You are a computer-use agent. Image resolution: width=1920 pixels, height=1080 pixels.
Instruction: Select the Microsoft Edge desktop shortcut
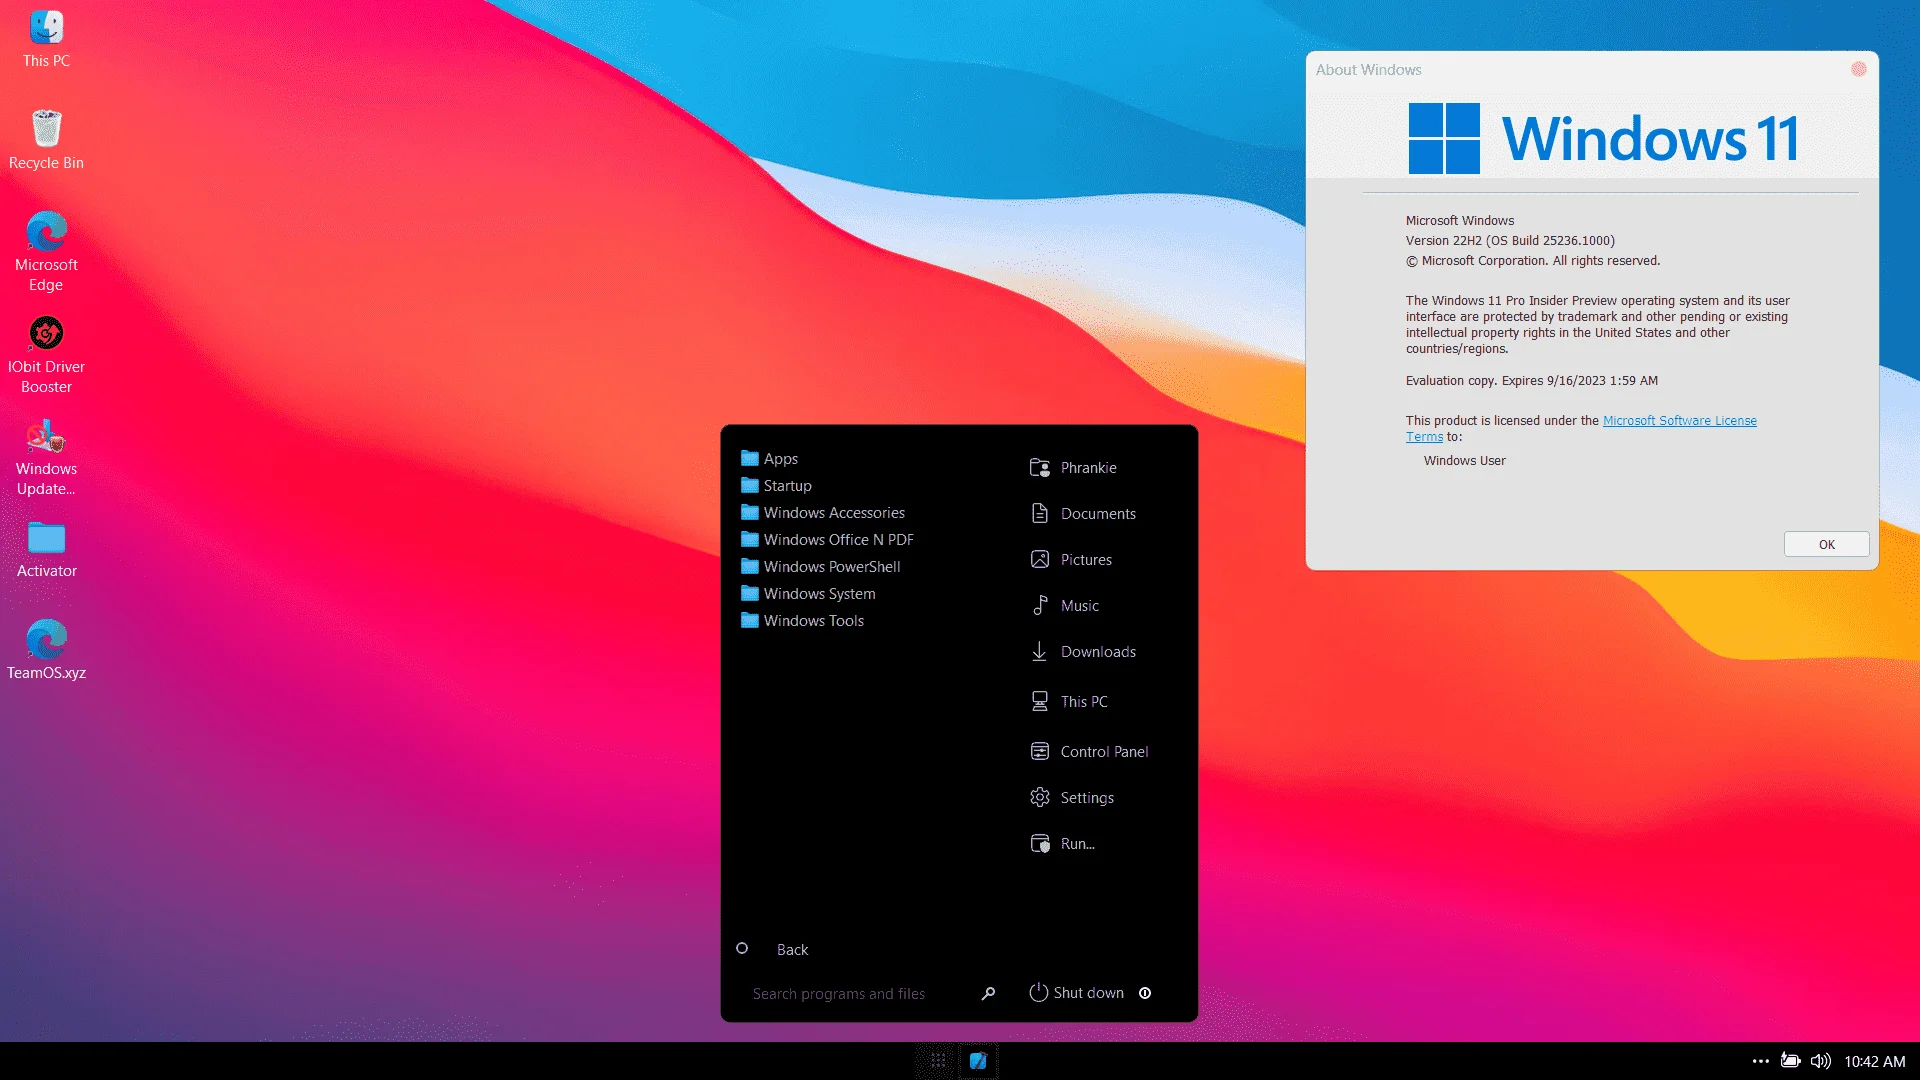point(46,252)
